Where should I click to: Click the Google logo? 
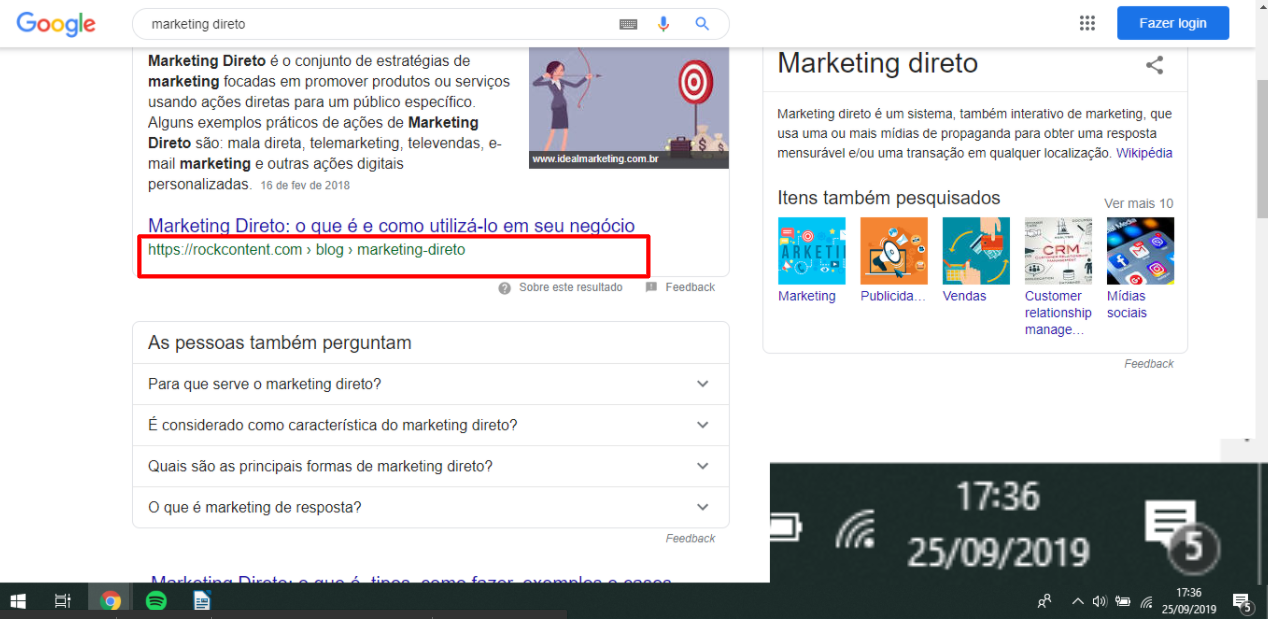pyautogui.click(x=56, y=24)
